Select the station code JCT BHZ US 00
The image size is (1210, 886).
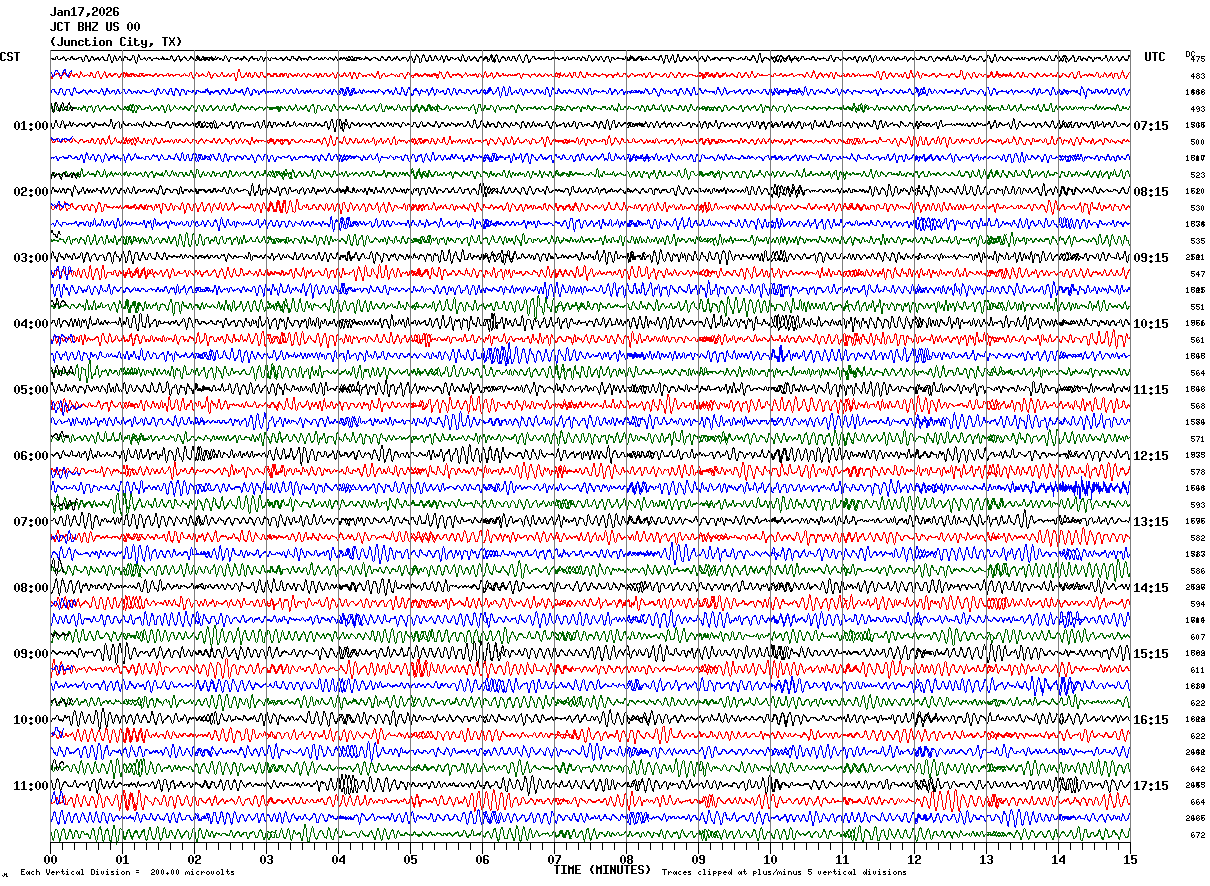(x=95, y=27)
